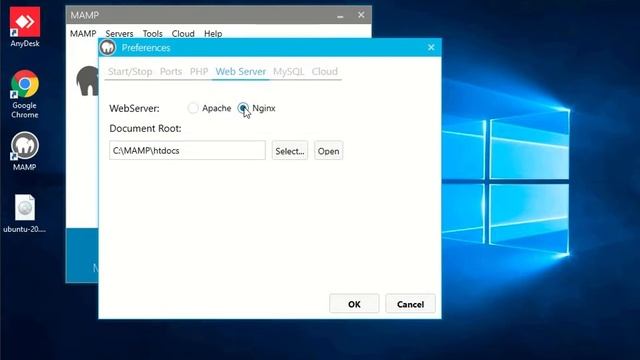Select the Apache web server option
This screenshot has height=360, width=640.
point(209,108)
